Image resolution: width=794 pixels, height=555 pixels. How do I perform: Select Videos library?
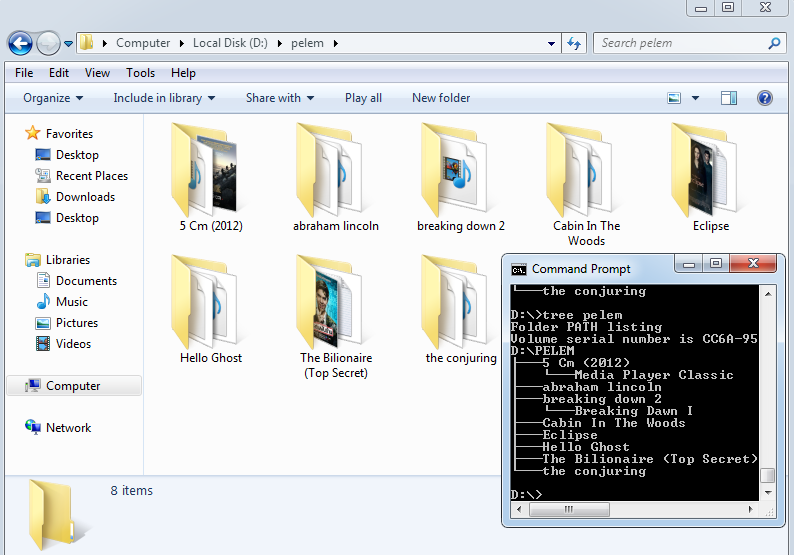pos(73,344)
